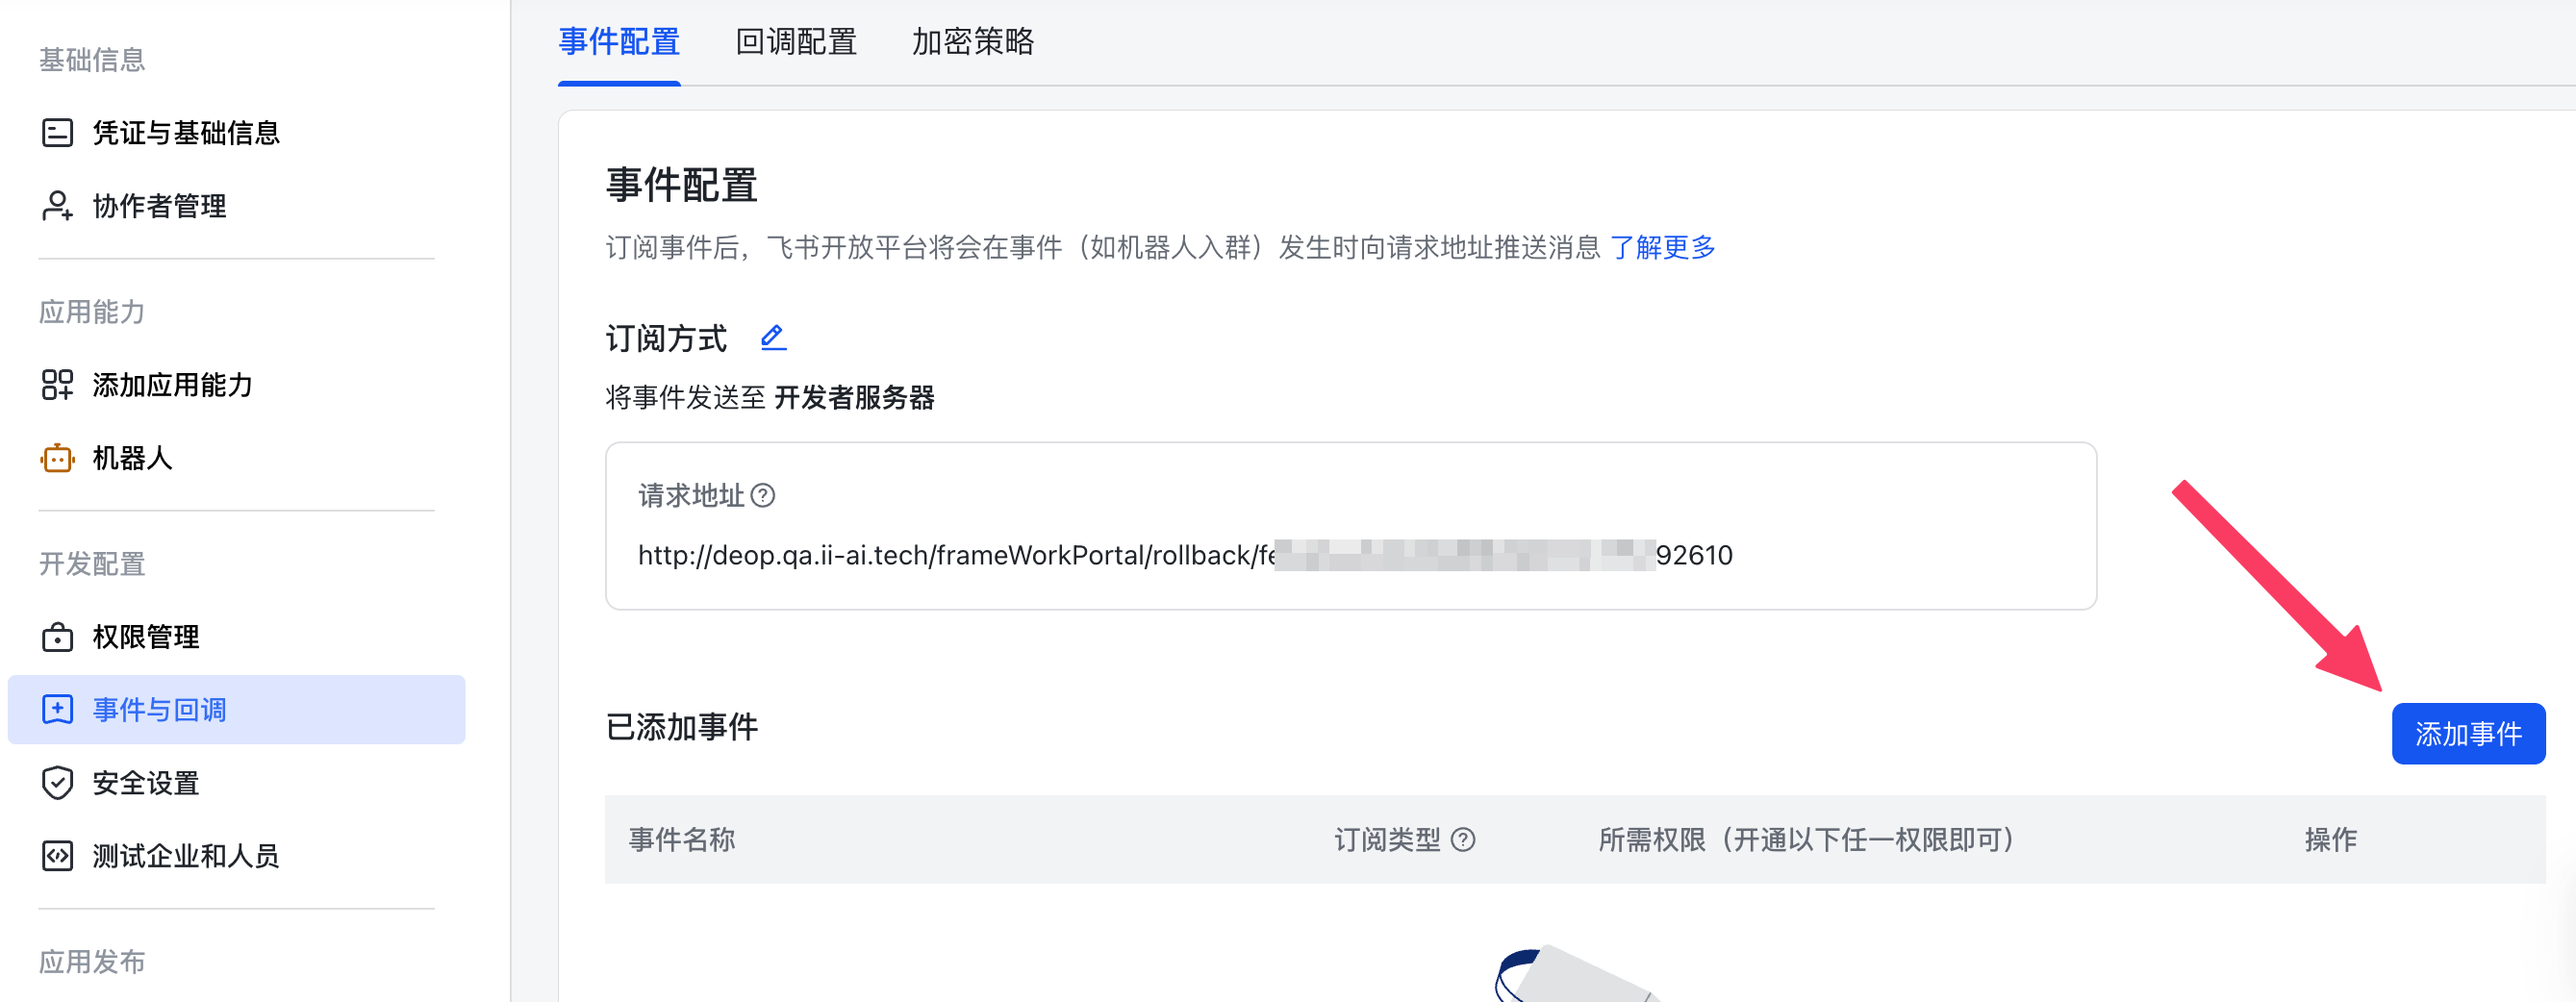Select the 事件配置 tab

pyautogui.click(x=619, y=42)
